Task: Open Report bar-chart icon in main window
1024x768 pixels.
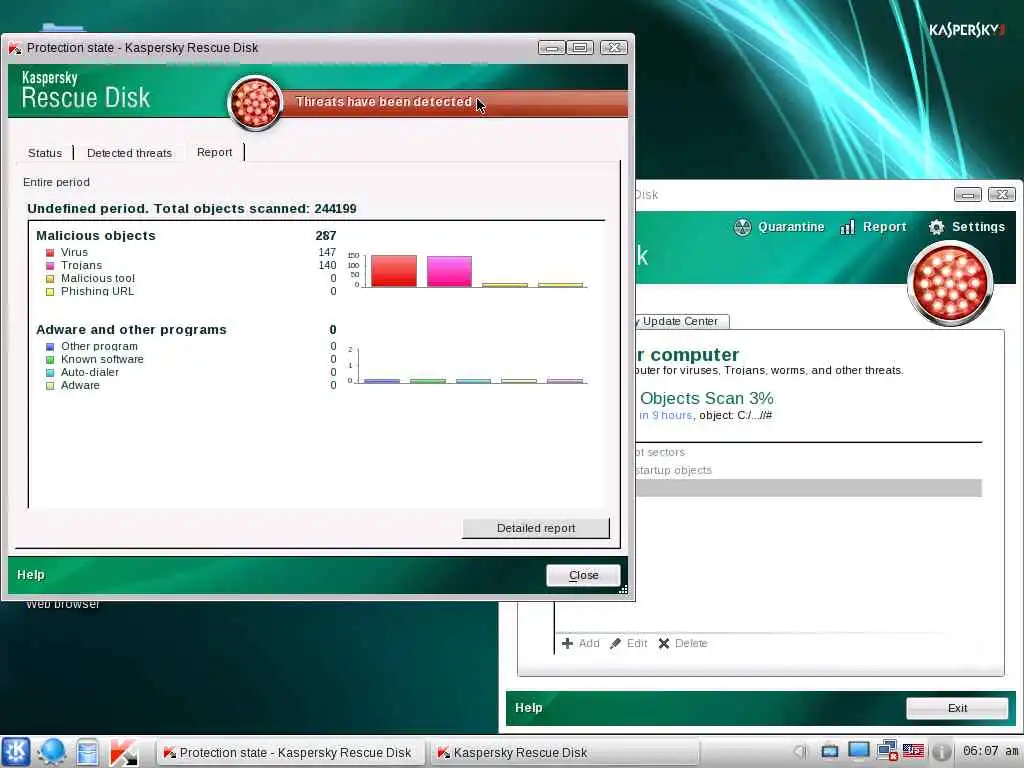Action: point(848,227)
